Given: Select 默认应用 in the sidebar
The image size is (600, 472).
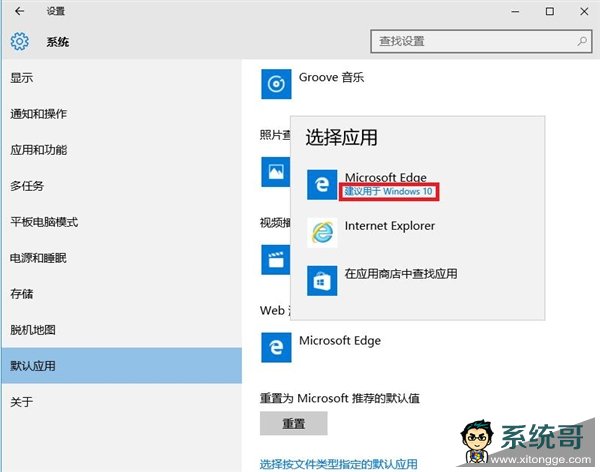Looking at the screenshot, I should click(121, 366).
